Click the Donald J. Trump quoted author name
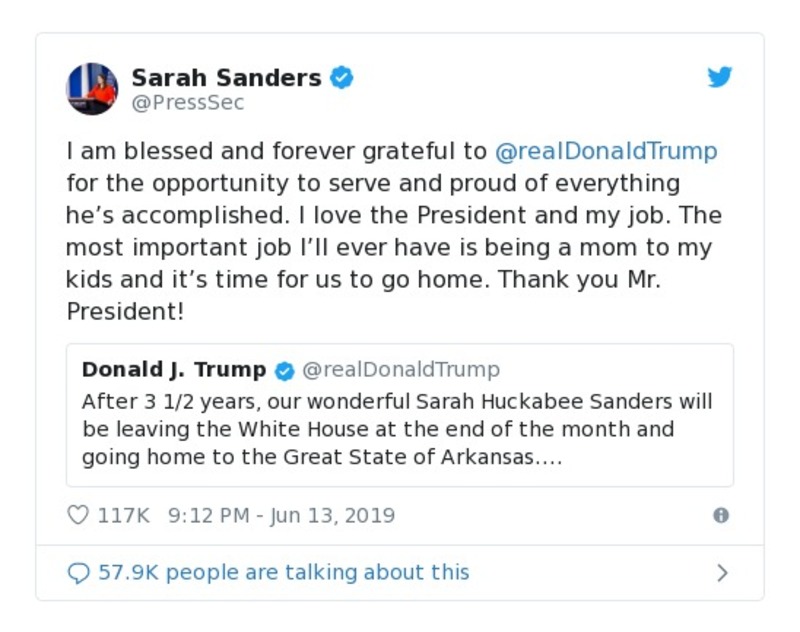800x632 pixels. click(174, 370)
